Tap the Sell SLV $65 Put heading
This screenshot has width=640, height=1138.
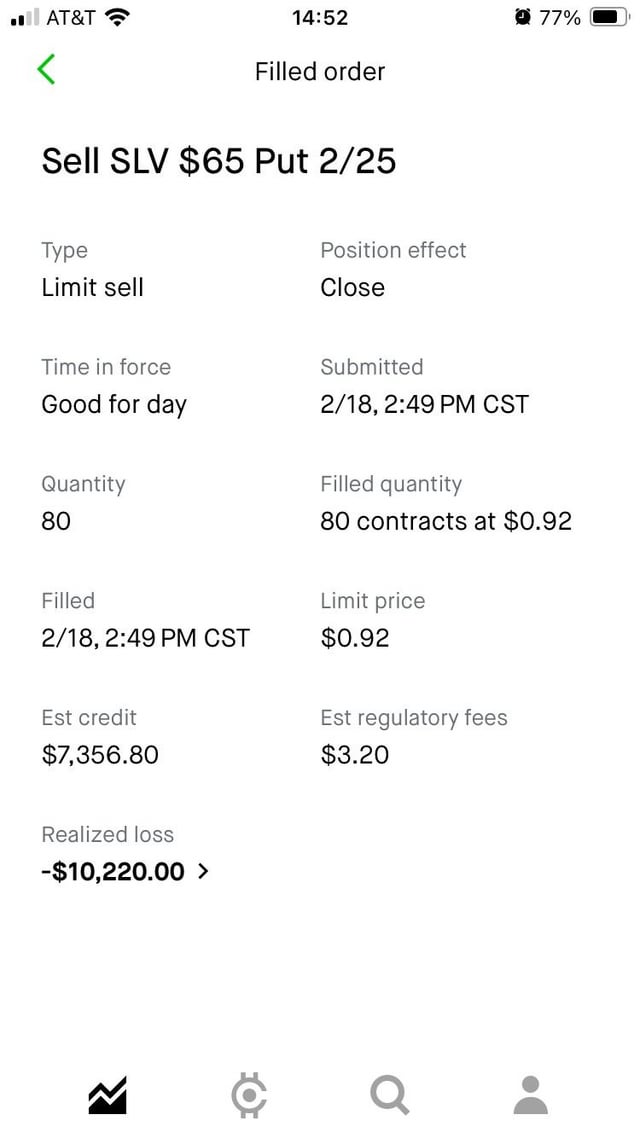click(219, 161)
